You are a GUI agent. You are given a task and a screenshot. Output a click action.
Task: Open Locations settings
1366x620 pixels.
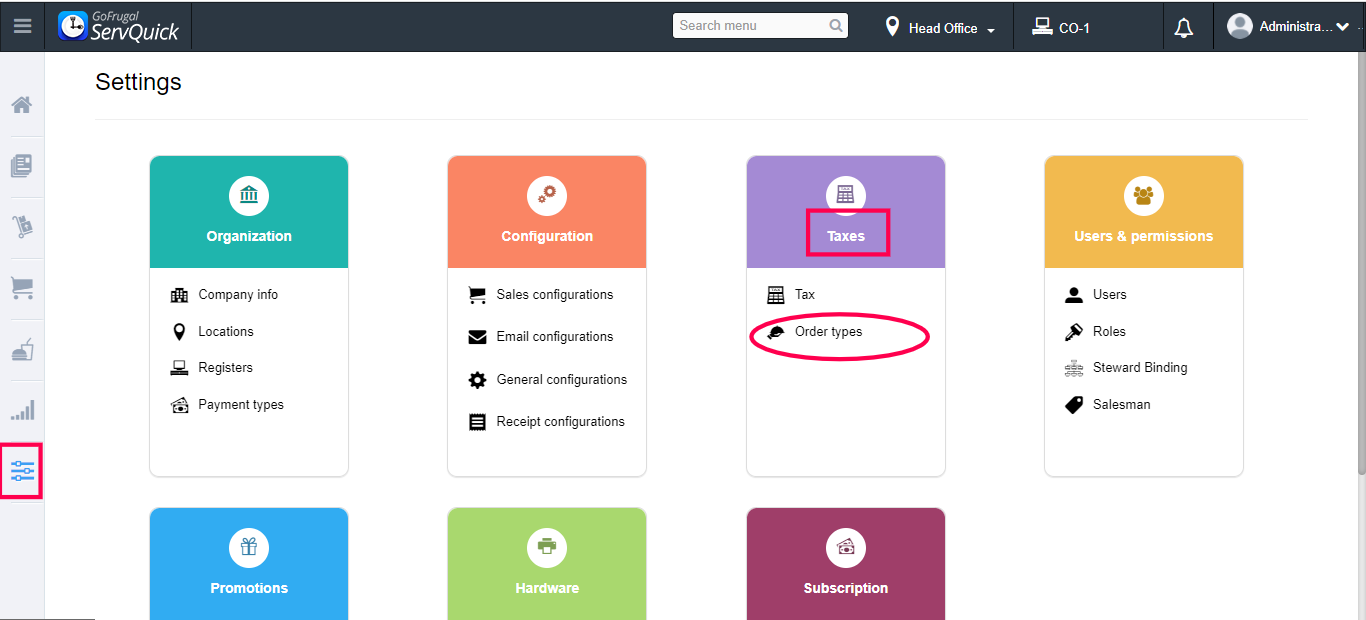click(x=226, y=331)
